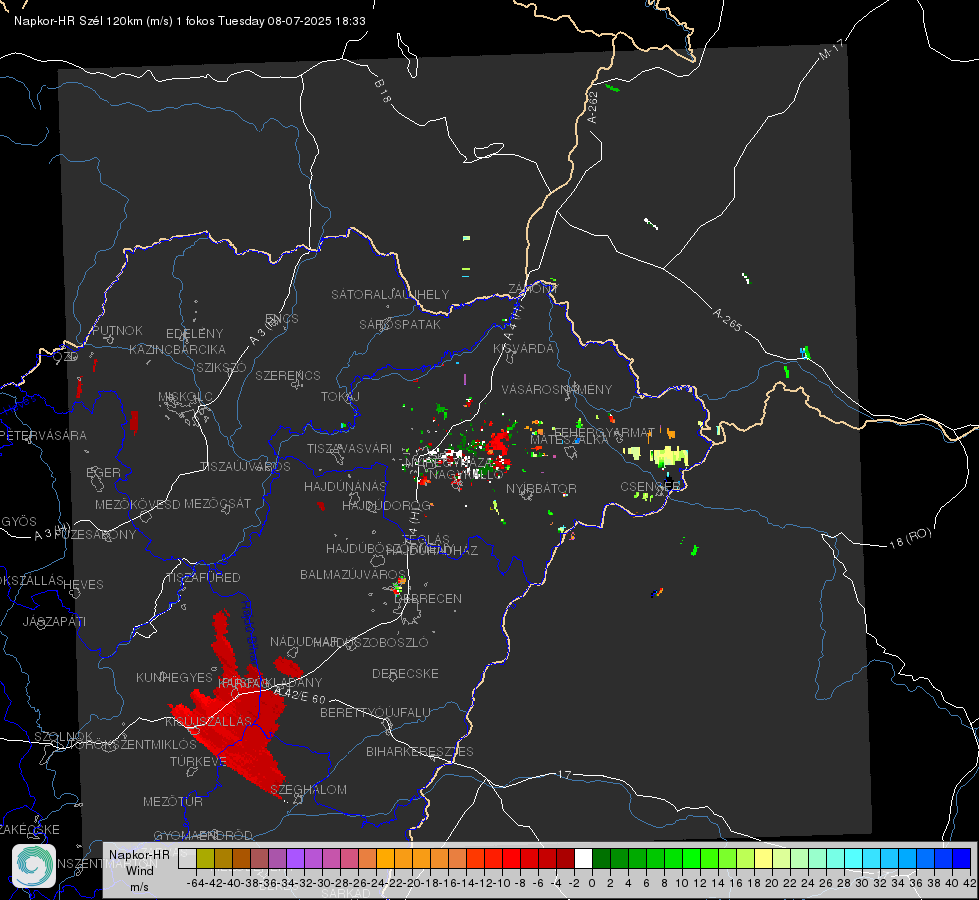Click the TISZAFÜRED city label
The image size is (979, 900).
pos(203,578)
